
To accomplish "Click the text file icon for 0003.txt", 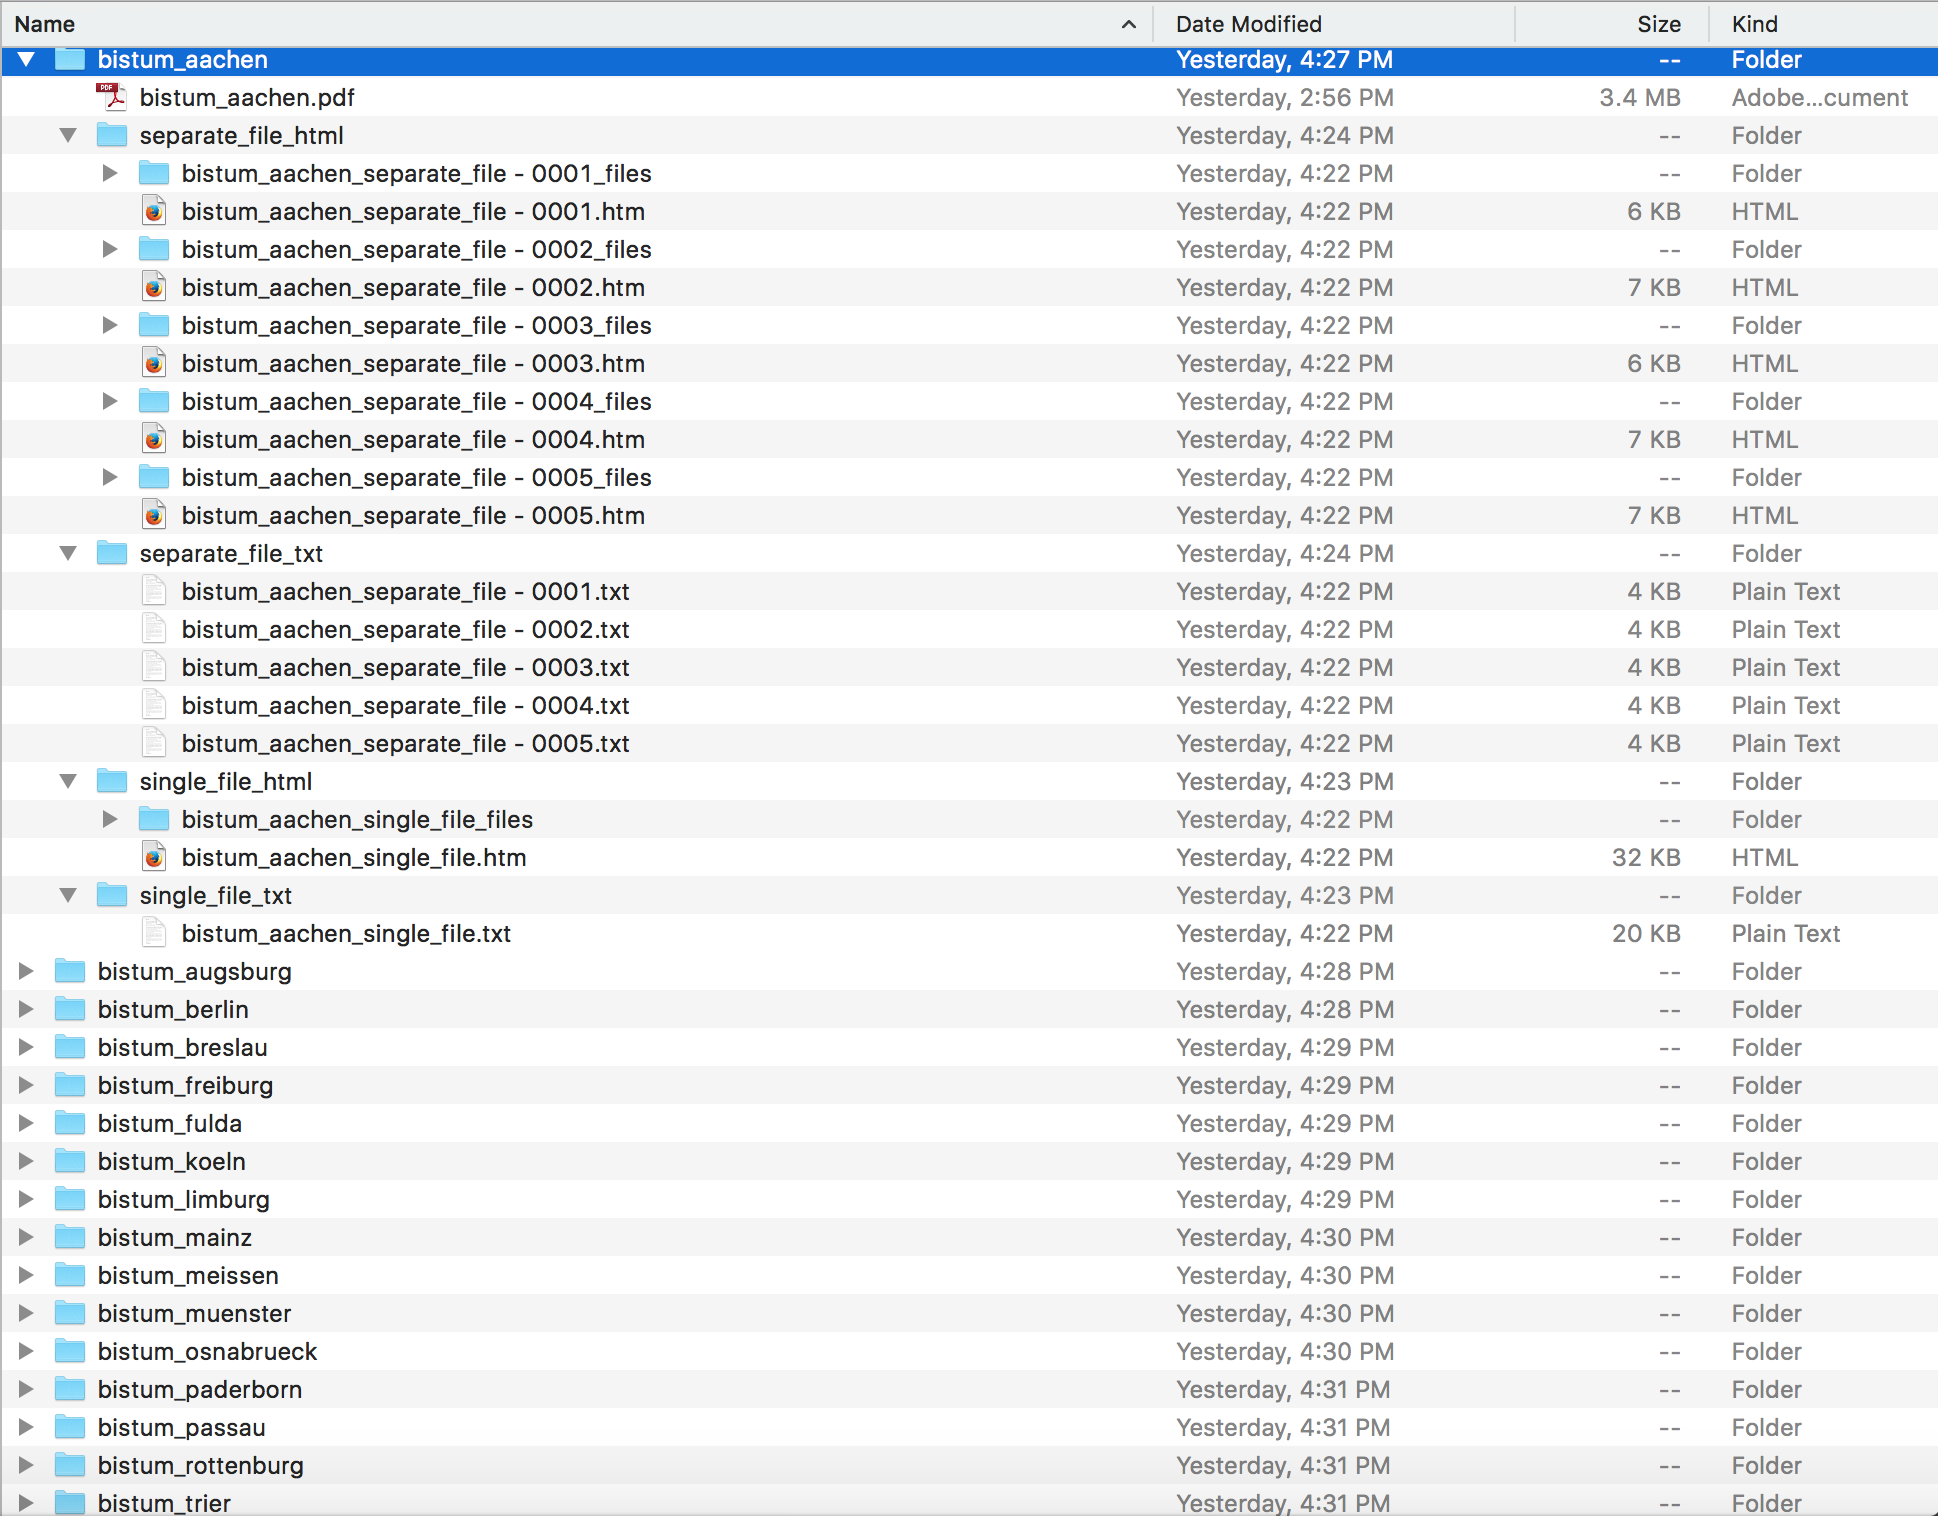I will (154, 667).
